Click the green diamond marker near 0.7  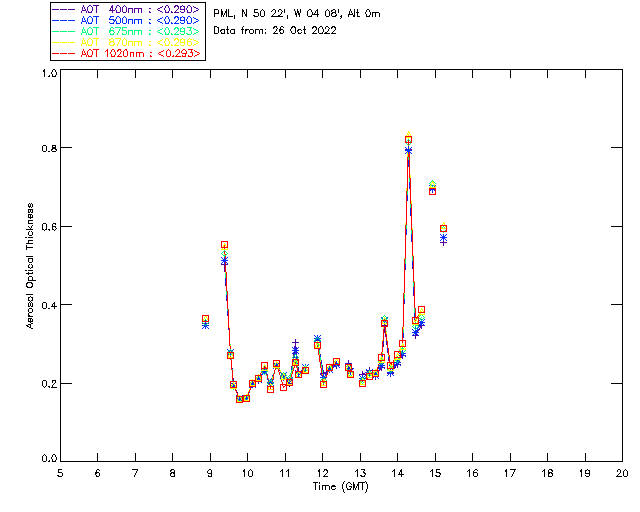click(x=432, y=184)
